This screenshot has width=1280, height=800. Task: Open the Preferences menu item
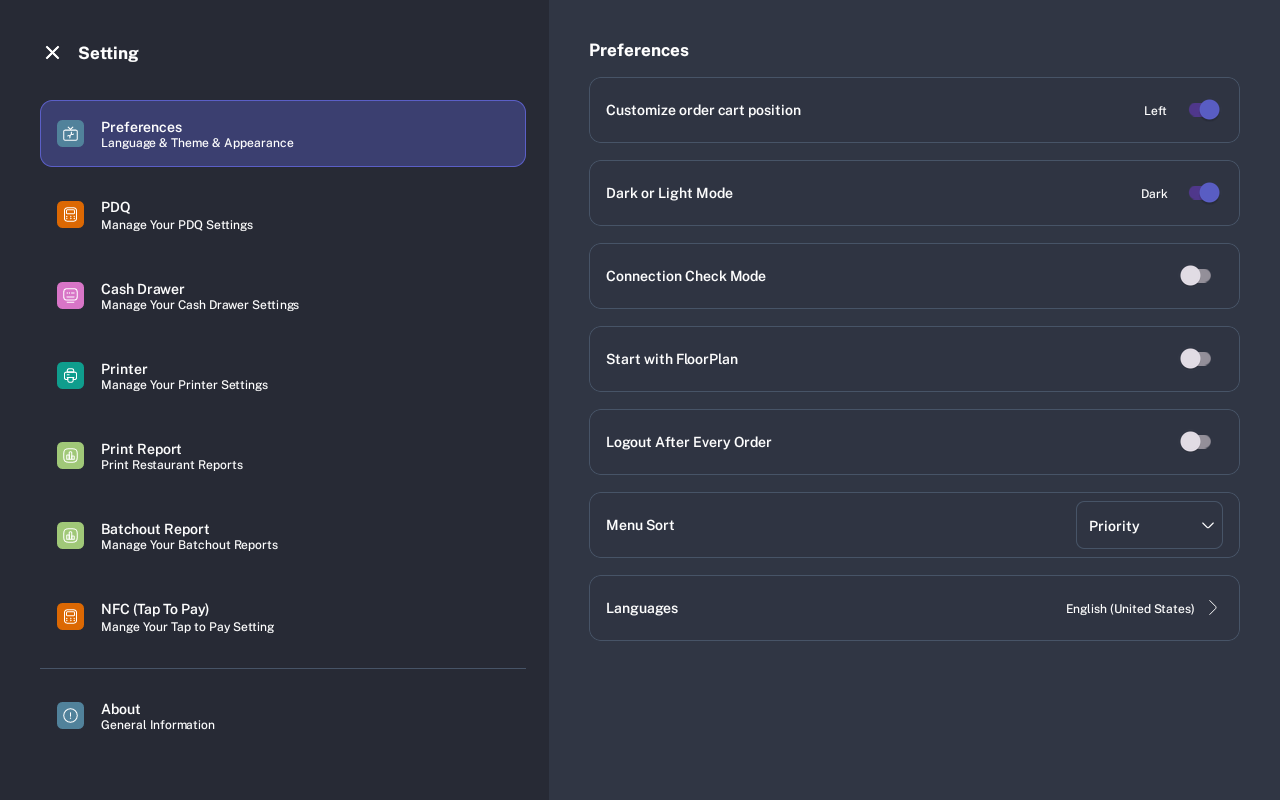[283, 133]
